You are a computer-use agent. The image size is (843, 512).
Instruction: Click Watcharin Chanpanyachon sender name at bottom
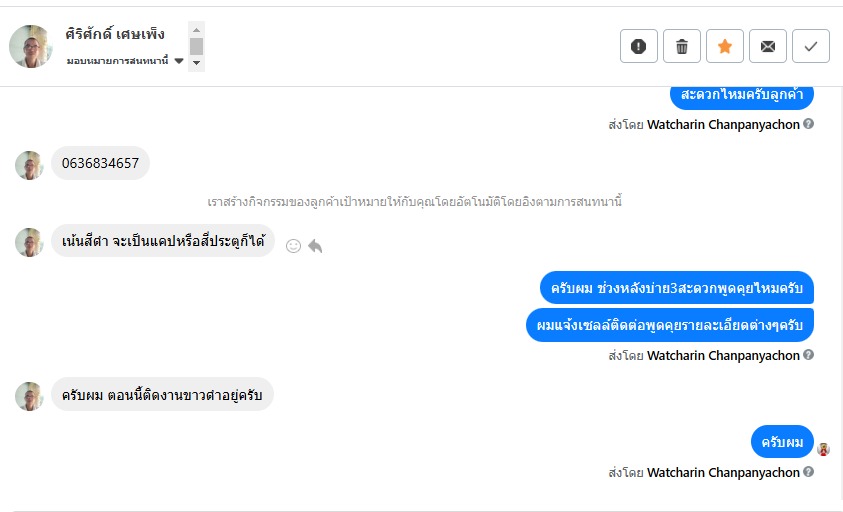[x=723, y=472]
